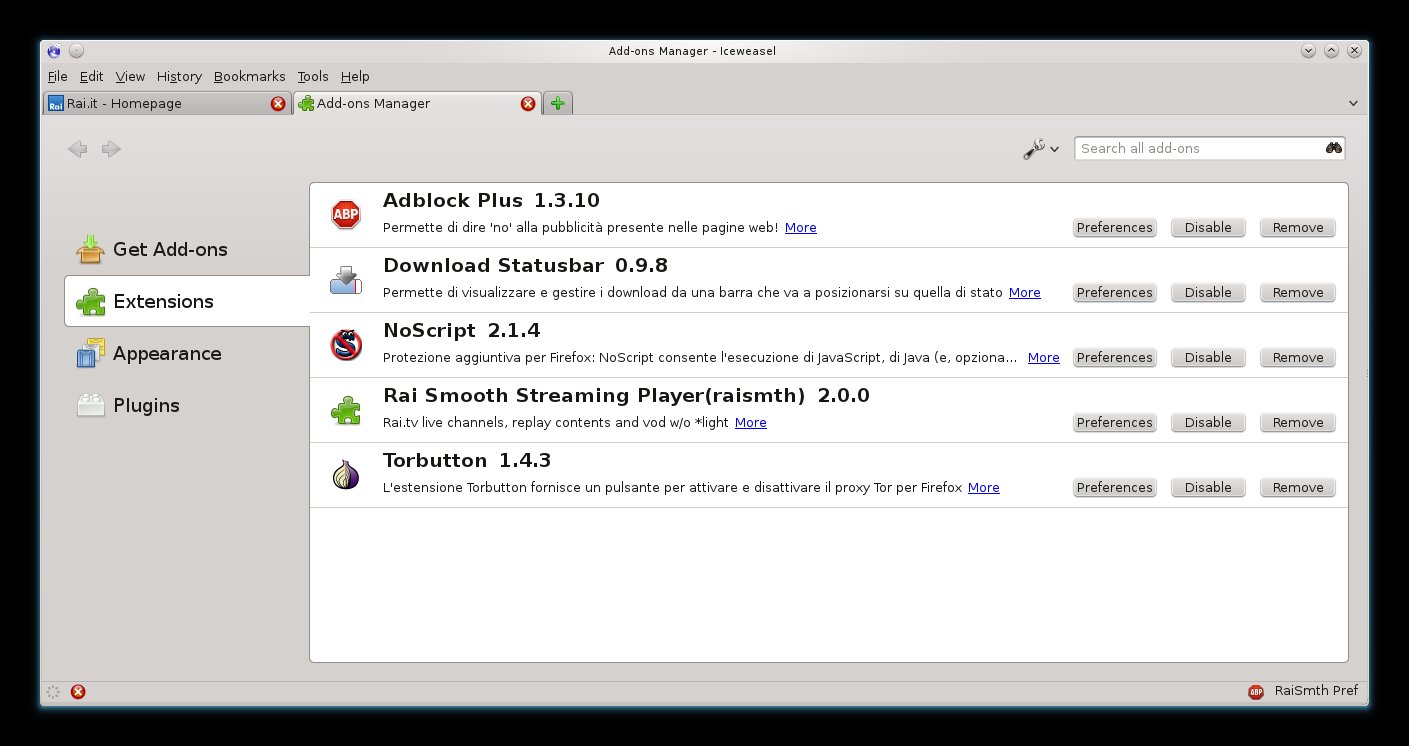The width and height of the screenshot is (1409, 746).
Task: Click the back arrow in Add-ons Manager
Action: [77, 149]
